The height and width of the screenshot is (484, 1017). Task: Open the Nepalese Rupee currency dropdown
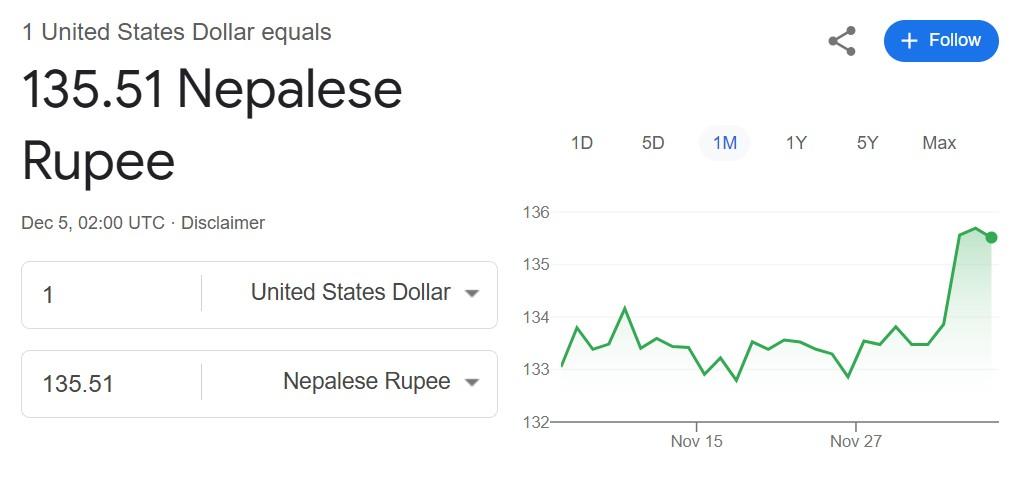coord(381,382)
